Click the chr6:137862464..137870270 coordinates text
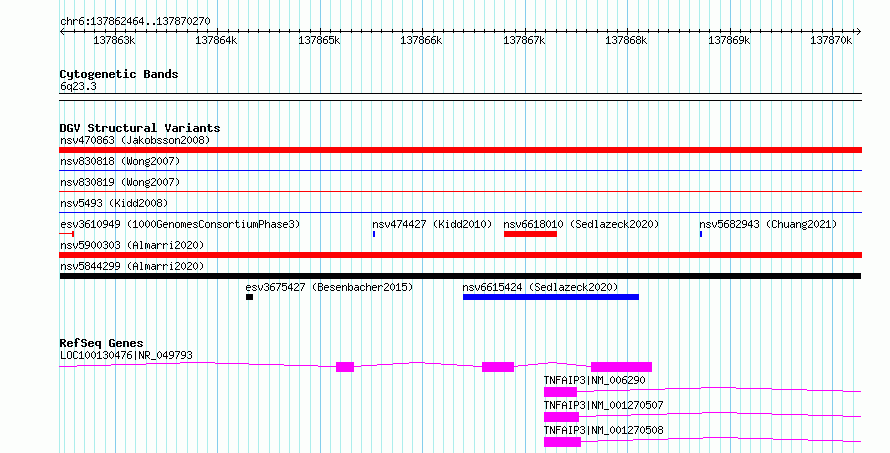Image resolution: width=890 pixels, height=453 pixels. [x=135, y=21]
